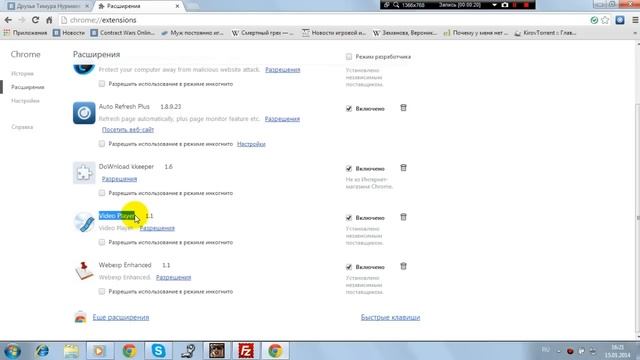
Task: Allow Video Player in incognito
Action: coord(102,242)
